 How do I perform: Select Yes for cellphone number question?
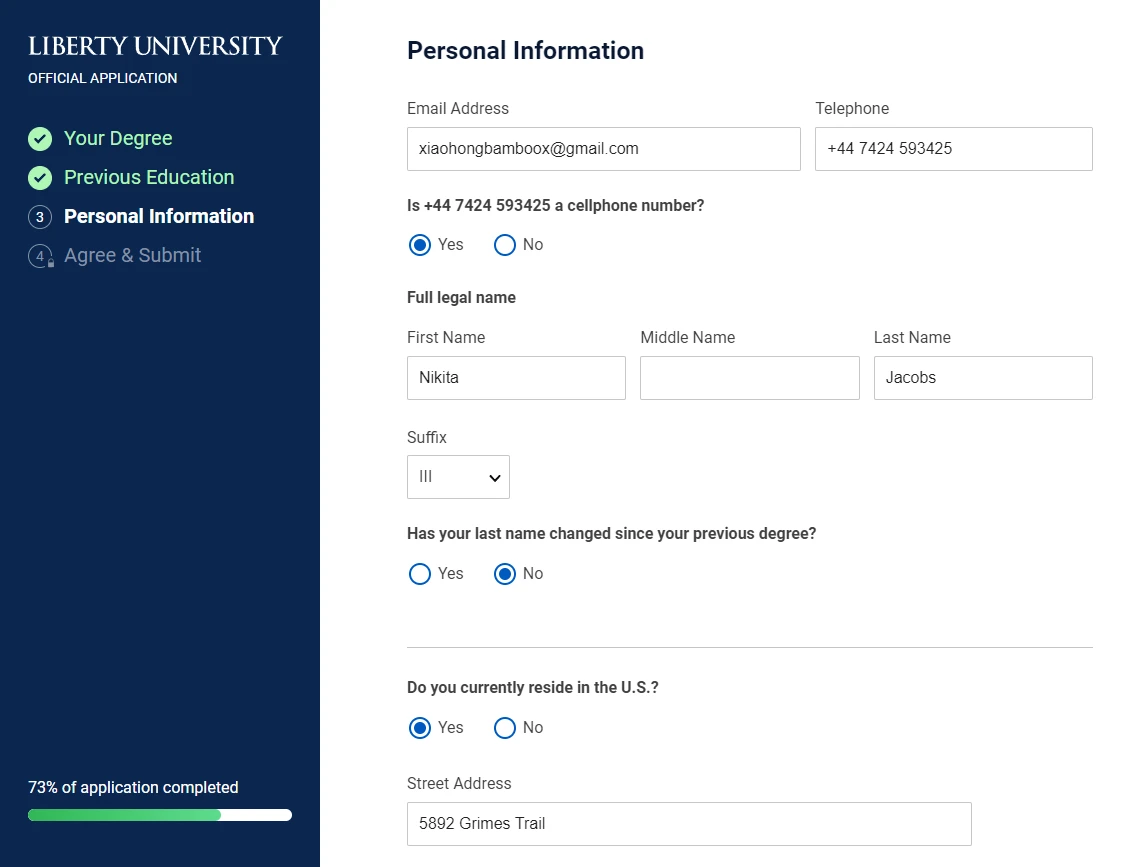click(420, 245)
